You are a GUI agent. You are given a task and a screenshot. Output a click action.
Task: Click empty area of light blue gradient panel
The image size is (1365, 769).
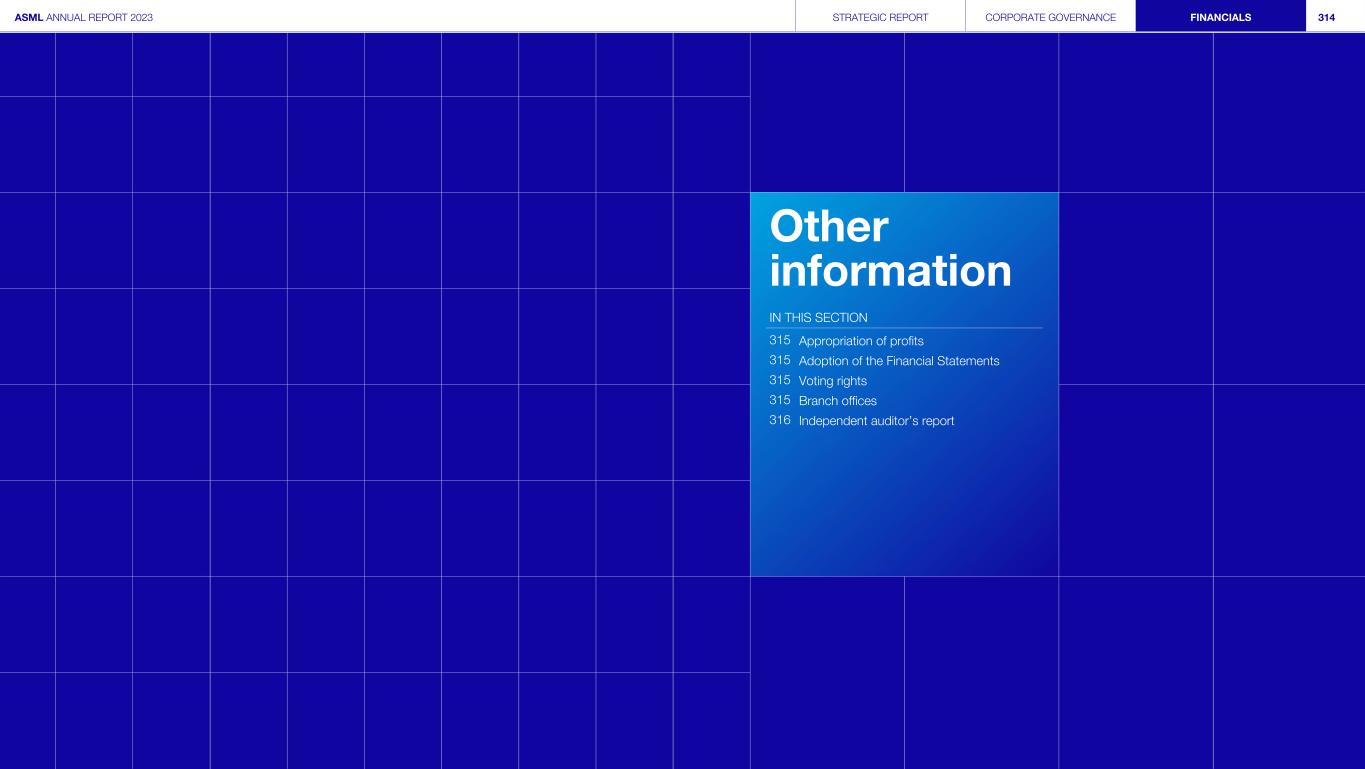coord(900,510)
